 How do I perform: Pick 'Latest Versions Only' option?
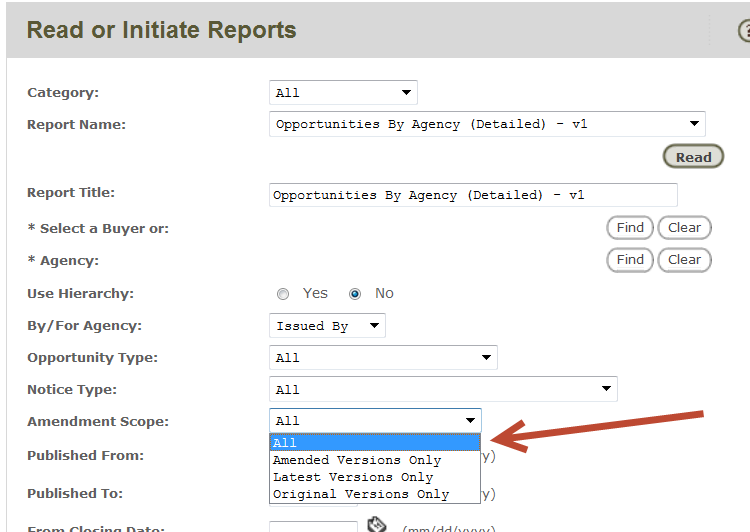click(374, 477)
